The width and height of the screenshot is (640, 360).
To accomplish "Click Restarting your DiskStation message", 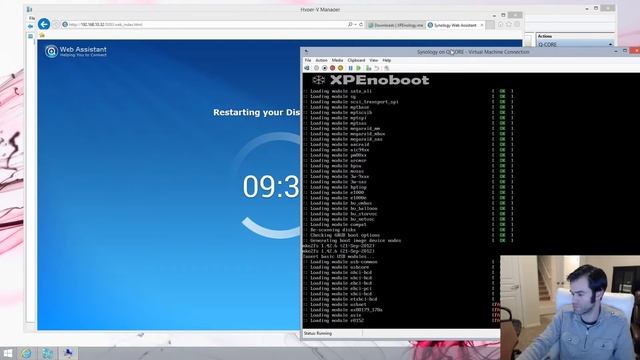I will coord(256,112).
